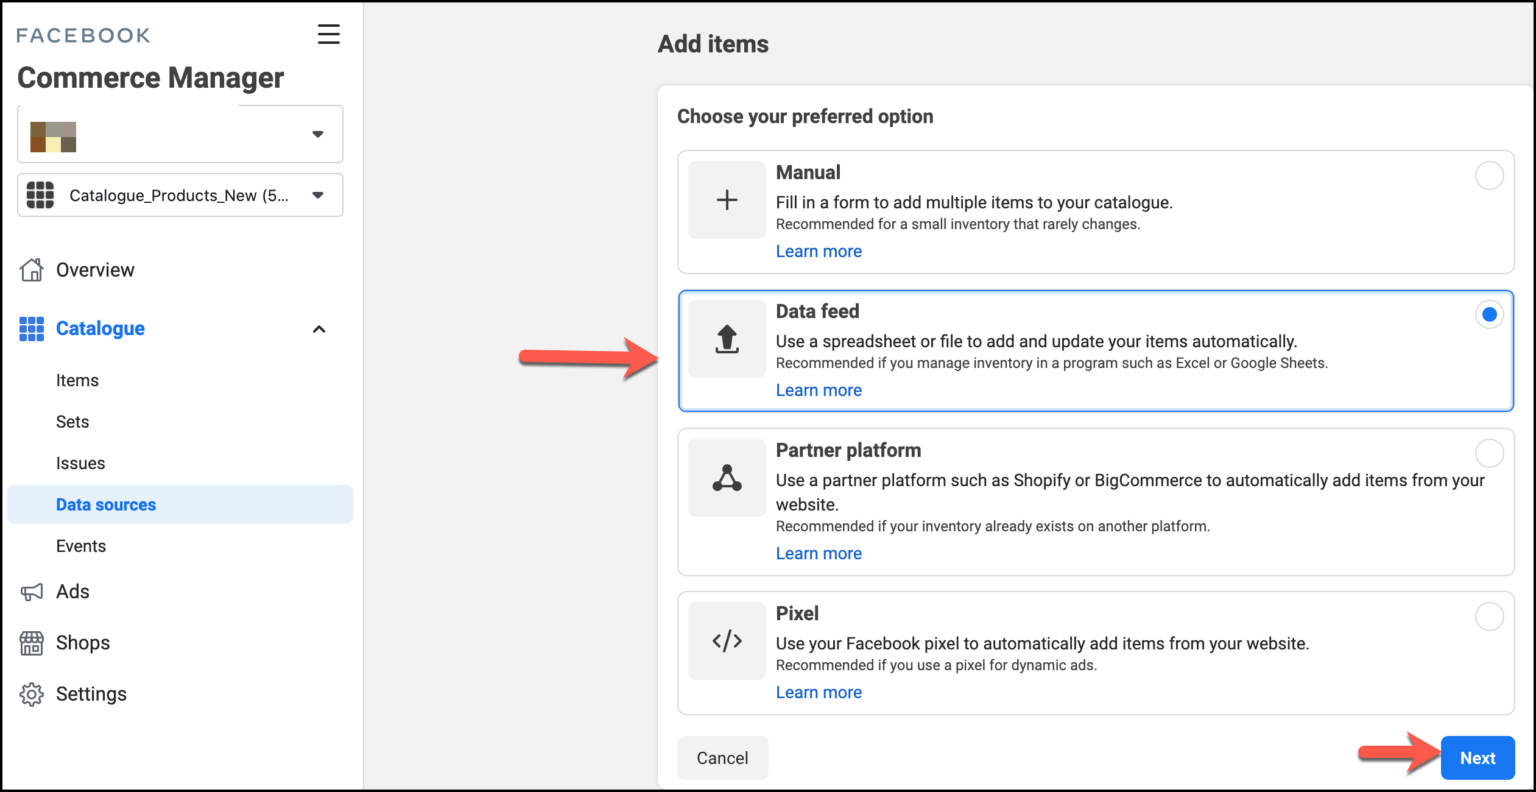The width and height of the screenshot is (1536, 792).
Task: Click the Data feed upload icon
Action: point(727,339)
